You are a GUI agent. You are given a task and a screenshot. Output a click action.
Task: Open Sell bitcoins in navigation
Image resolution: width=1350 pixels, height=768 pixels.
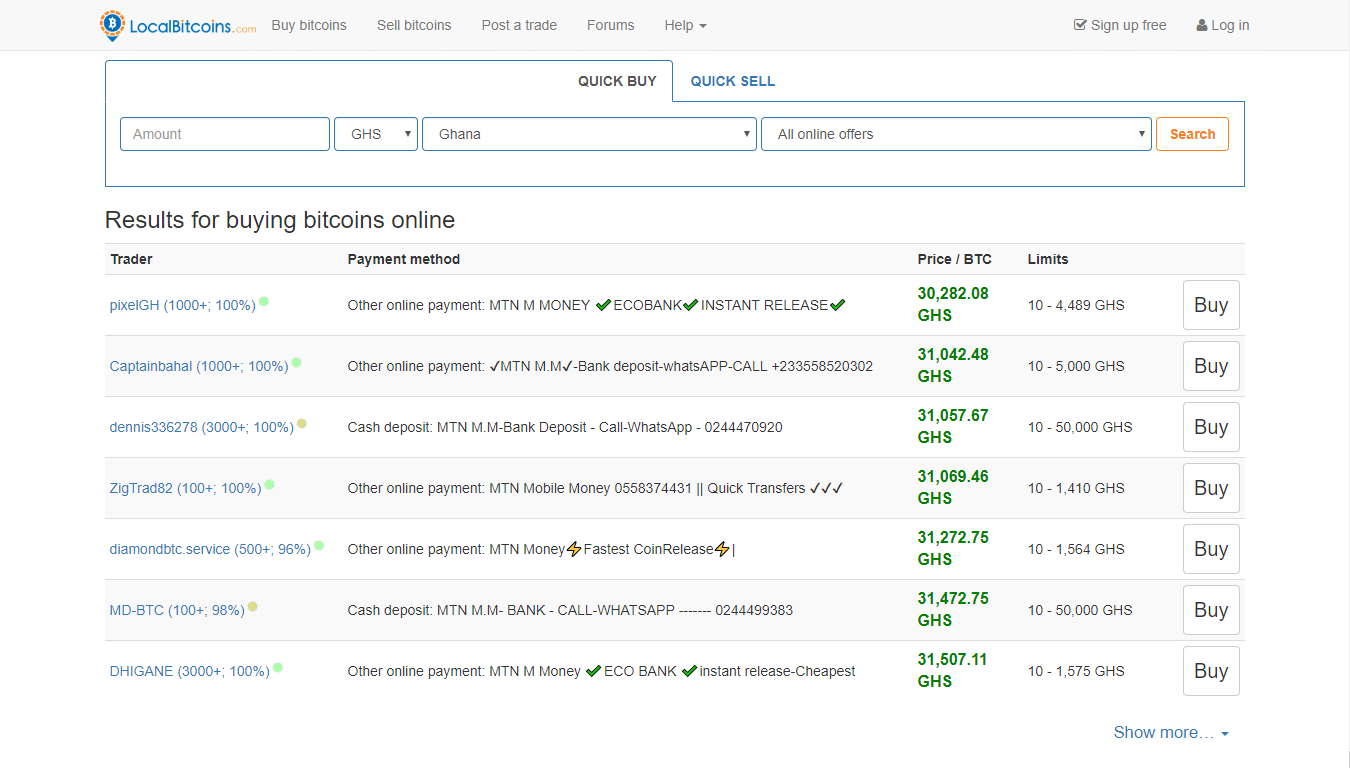(414, 25)
